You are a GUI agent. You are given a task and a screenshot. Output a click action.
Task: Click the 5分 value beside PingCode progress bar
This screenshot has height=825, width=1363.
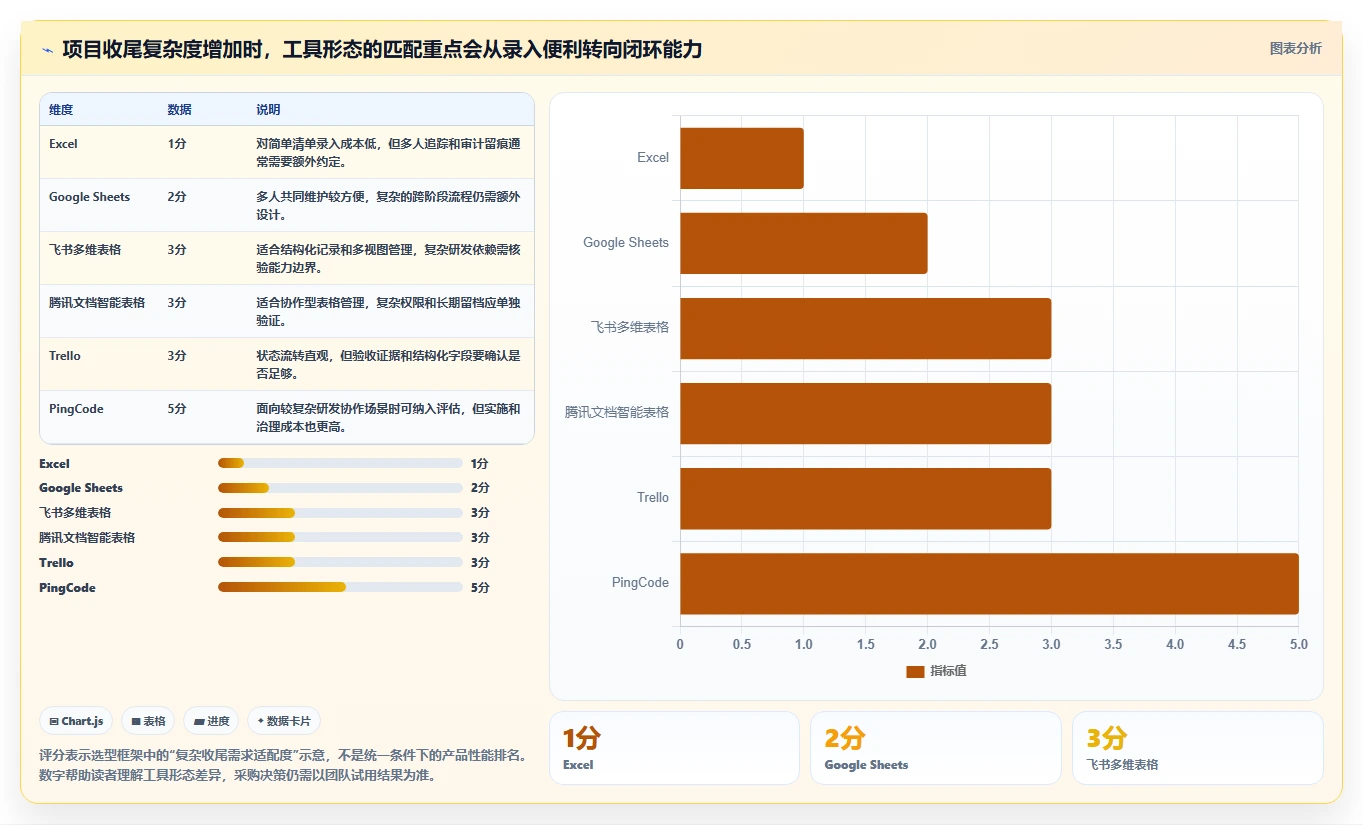tap(480, 588)
